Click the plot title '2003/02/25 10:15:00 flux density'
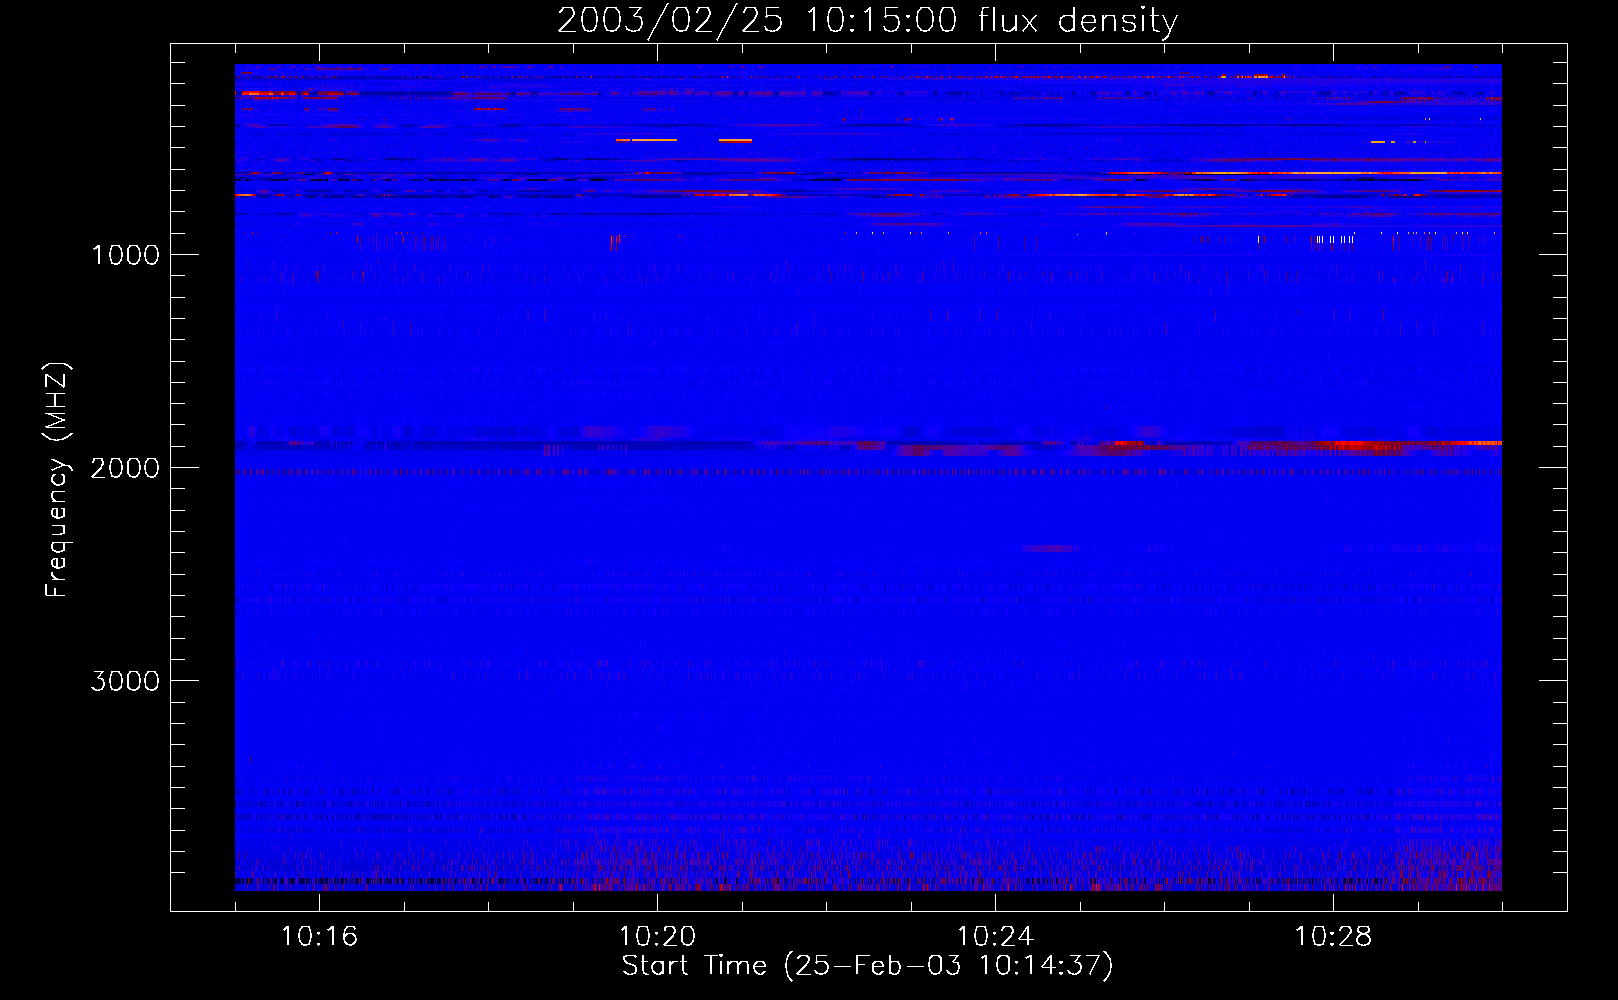 click(867, 21)
